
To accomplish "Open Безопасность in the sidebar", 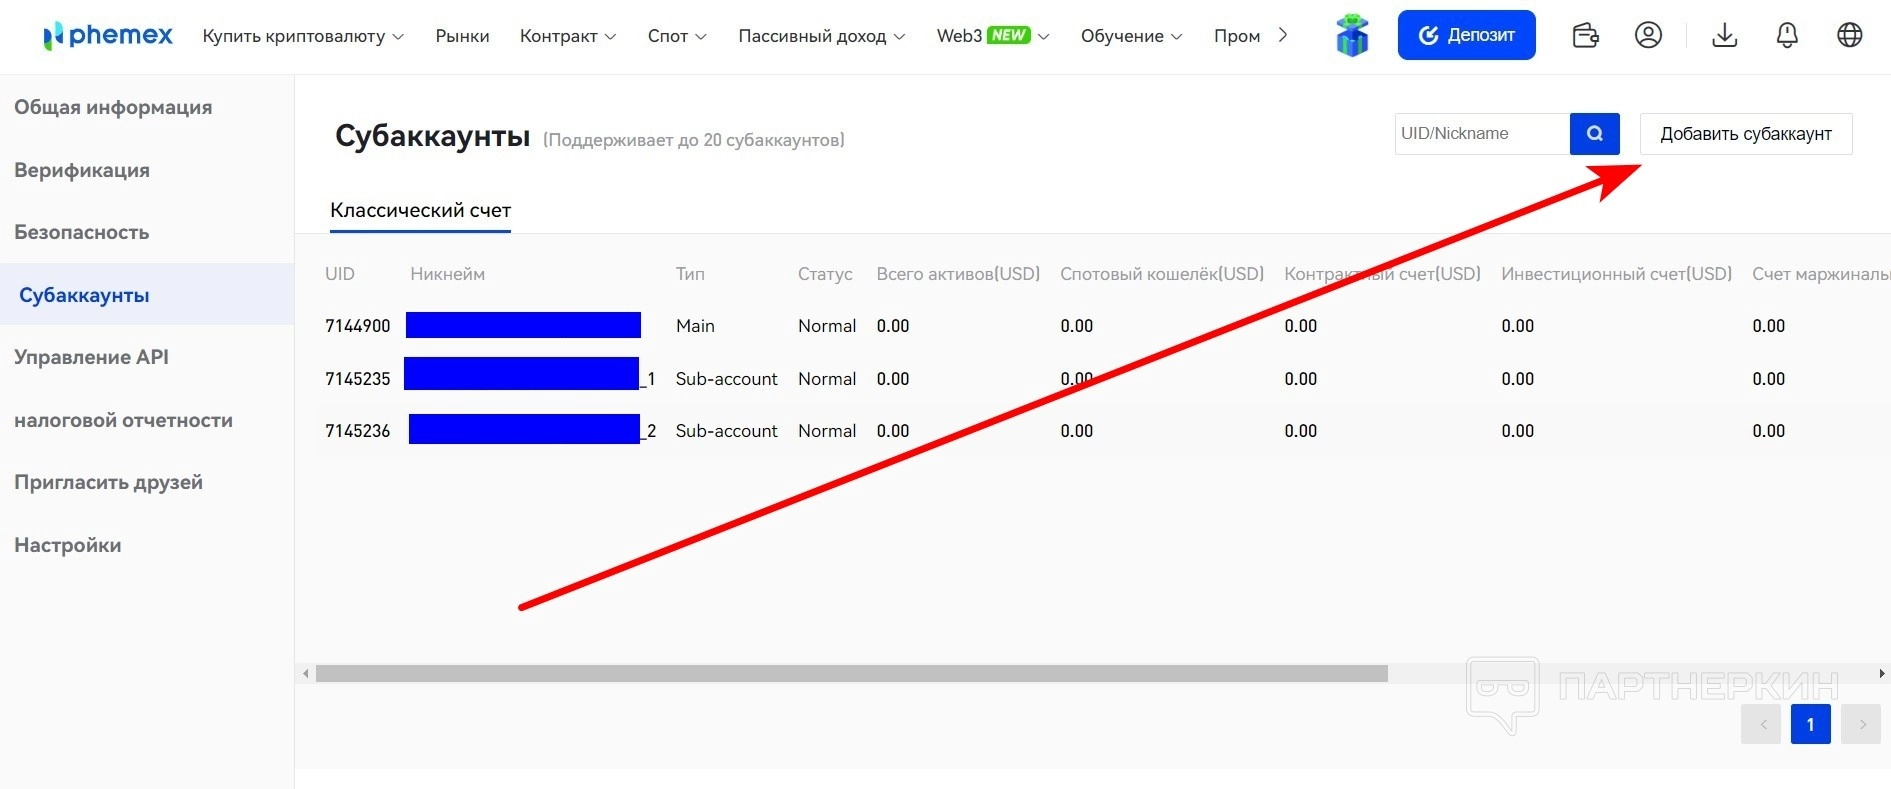I will click(x=82, y=232).
